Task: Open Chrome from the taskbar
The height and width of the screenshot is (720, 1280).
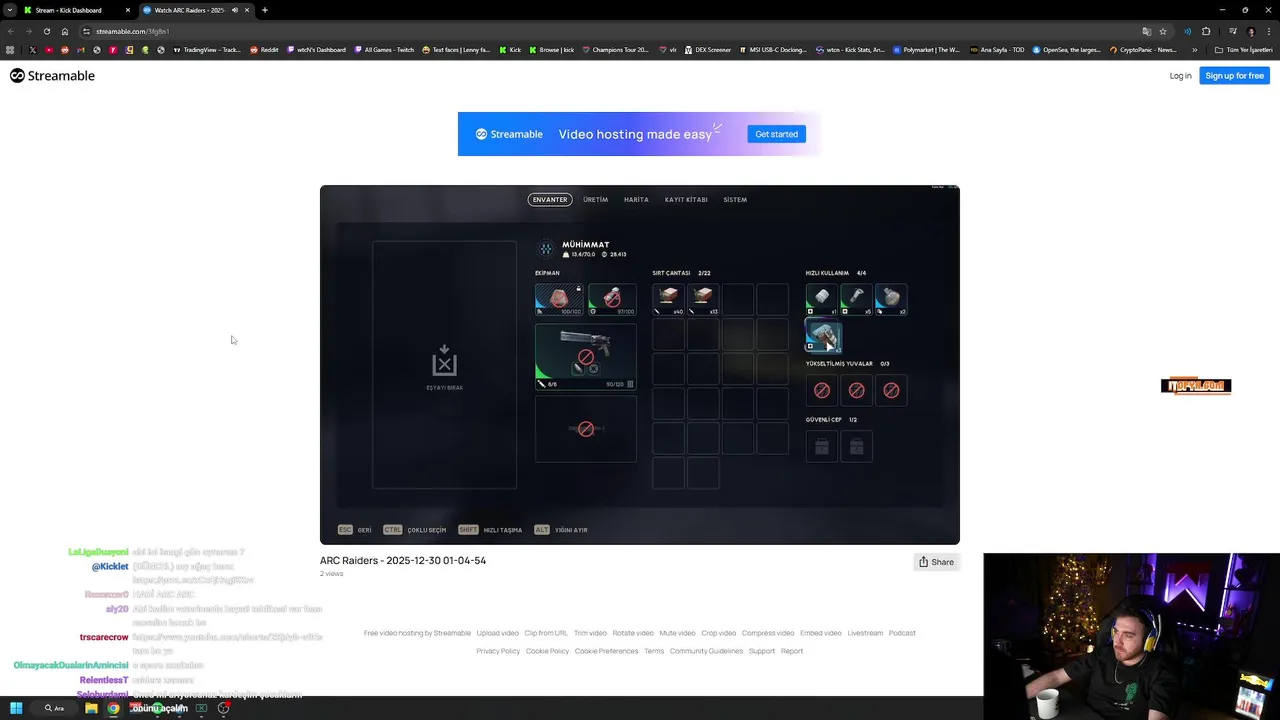Action: pyautogui.click(x=114, y=708)
